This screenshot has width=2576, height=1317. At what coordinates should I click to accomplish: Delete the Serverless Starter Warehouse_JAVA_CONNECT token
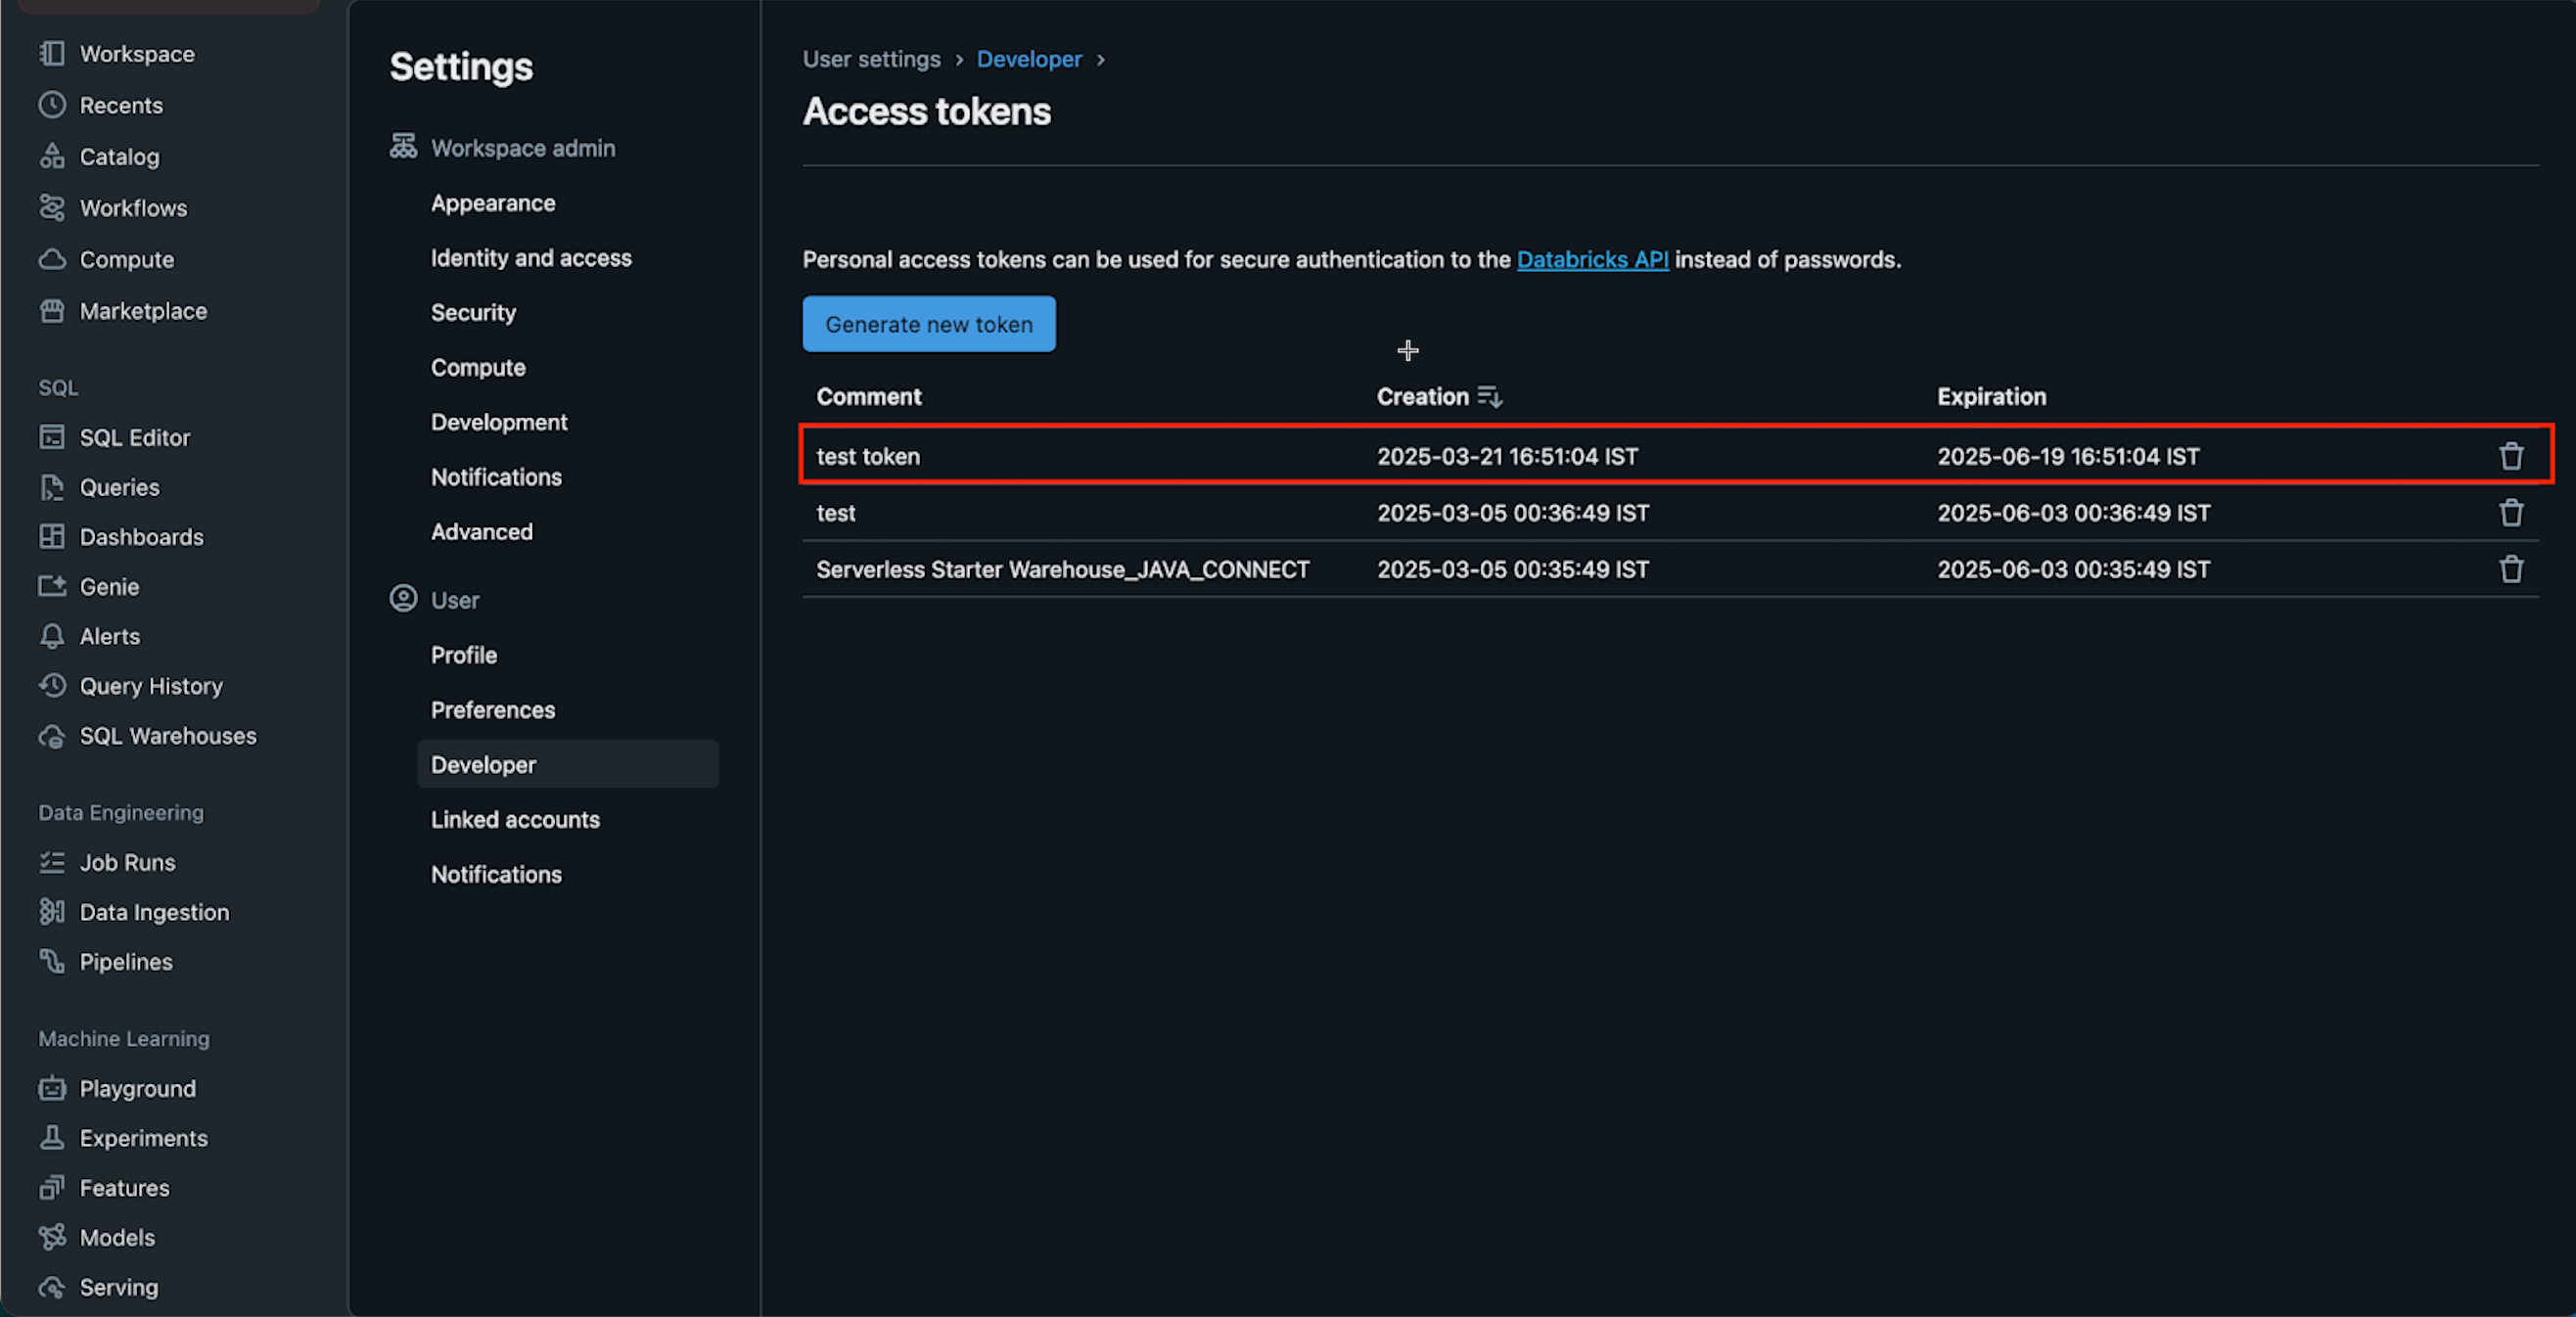point(2511,569)
